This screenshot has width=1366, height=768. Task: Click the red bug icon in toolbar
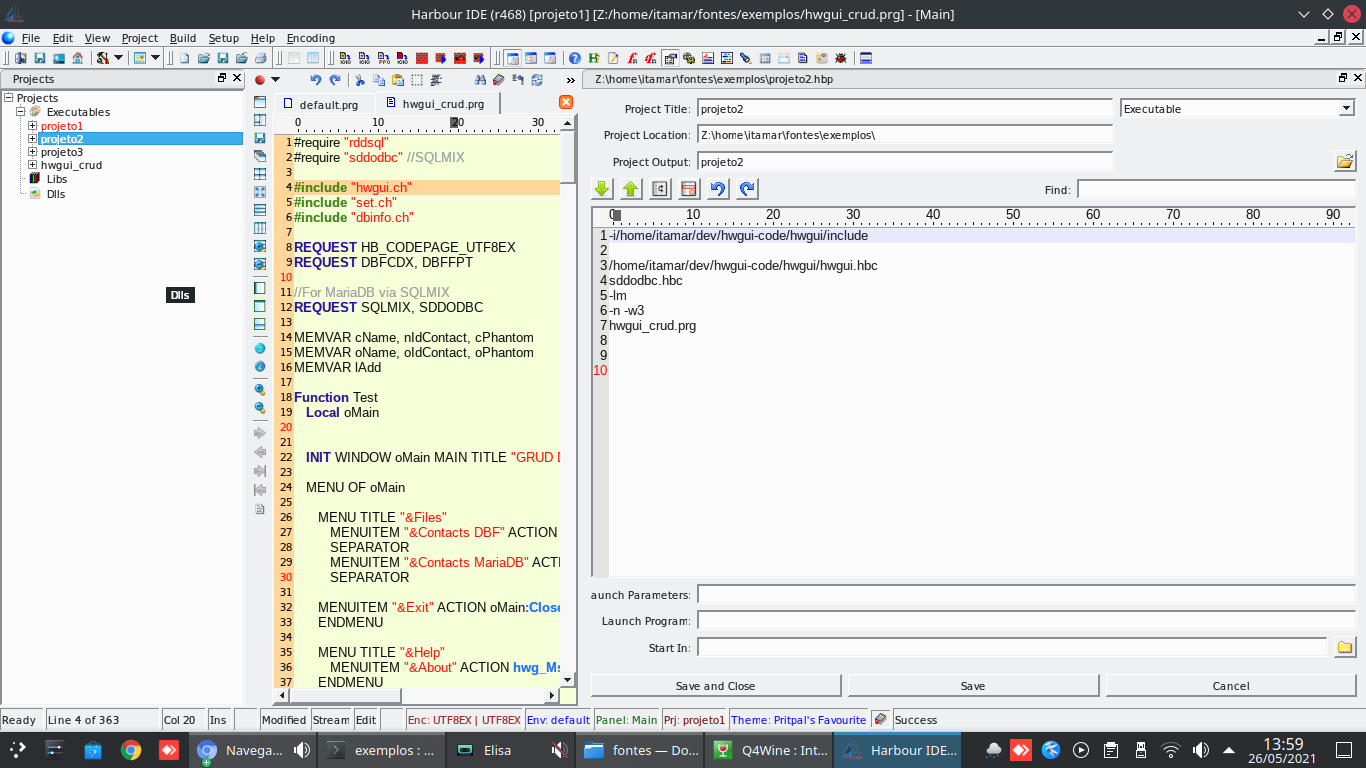click(840, 58)
